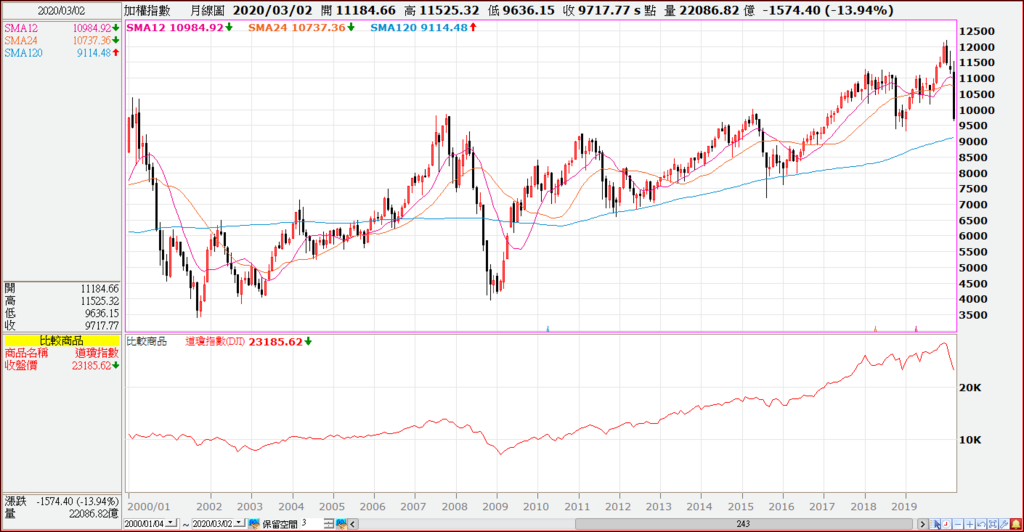This screenshot has width=1024, height=532.
Task: Click SMA12 indicator label in left panel
Action: click(21, 28)
